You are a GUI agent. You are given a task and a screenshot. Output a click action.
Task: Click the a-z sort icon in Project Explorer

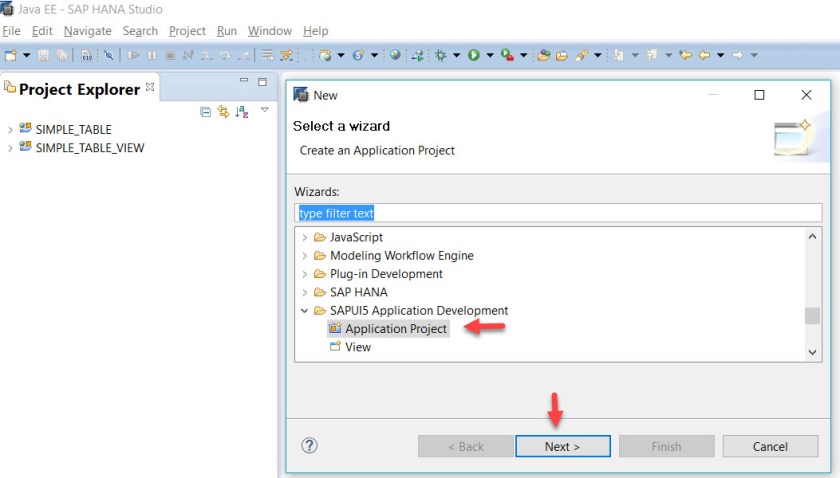click(242, 111)
